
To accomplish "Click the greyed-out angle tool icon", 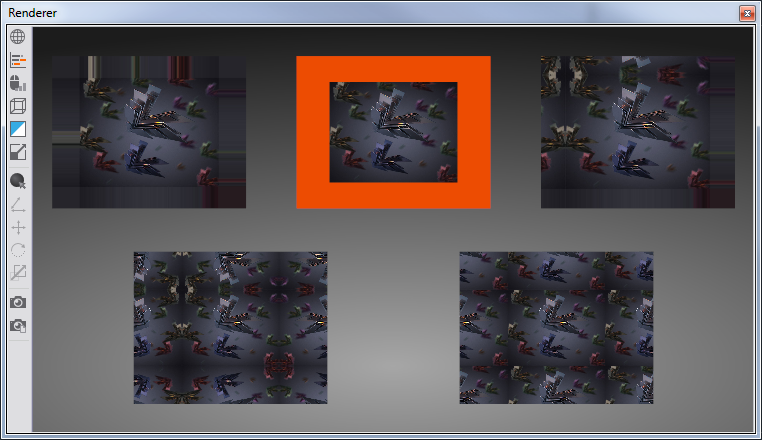I will point(18,205).
